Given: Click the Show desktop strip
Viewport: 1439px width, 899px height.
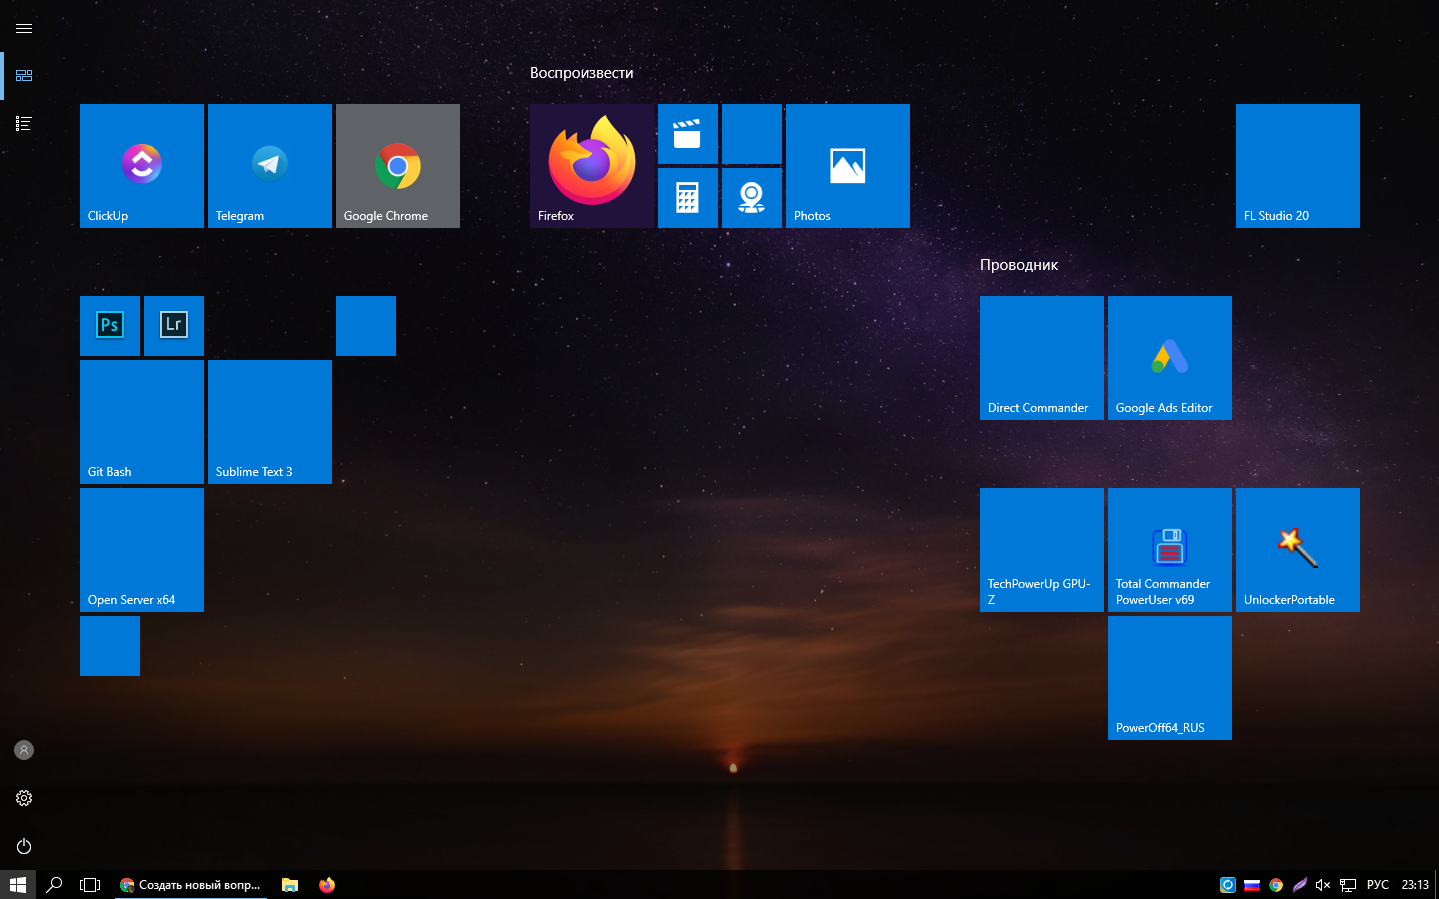Looking at the screenshot, I should coord(1436,885).
